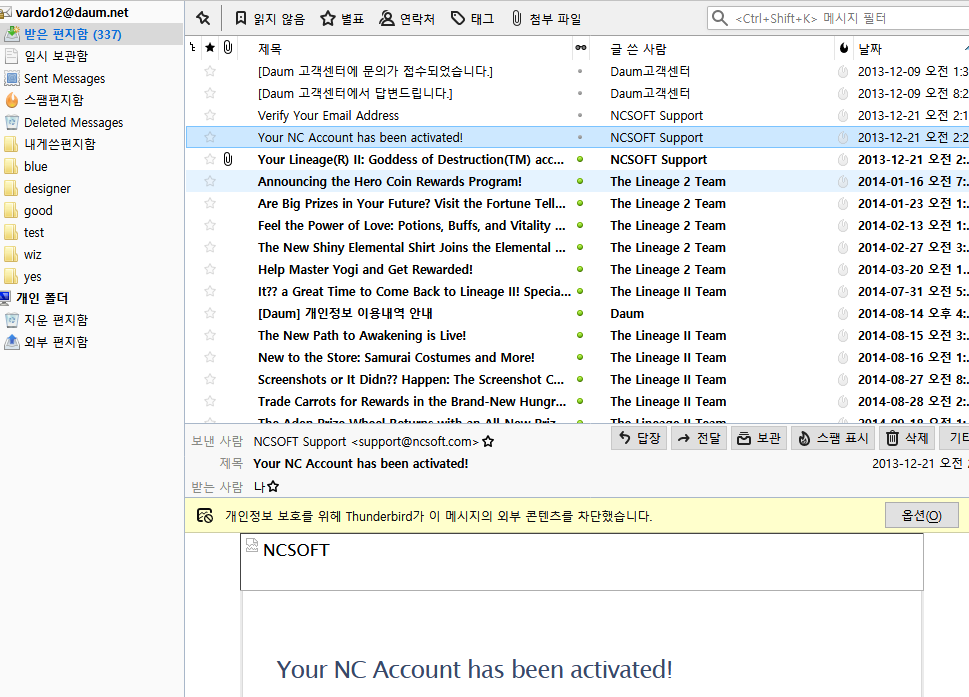Open the local trash 지운 편지함
969x697 pixels.
coord(56,320)
